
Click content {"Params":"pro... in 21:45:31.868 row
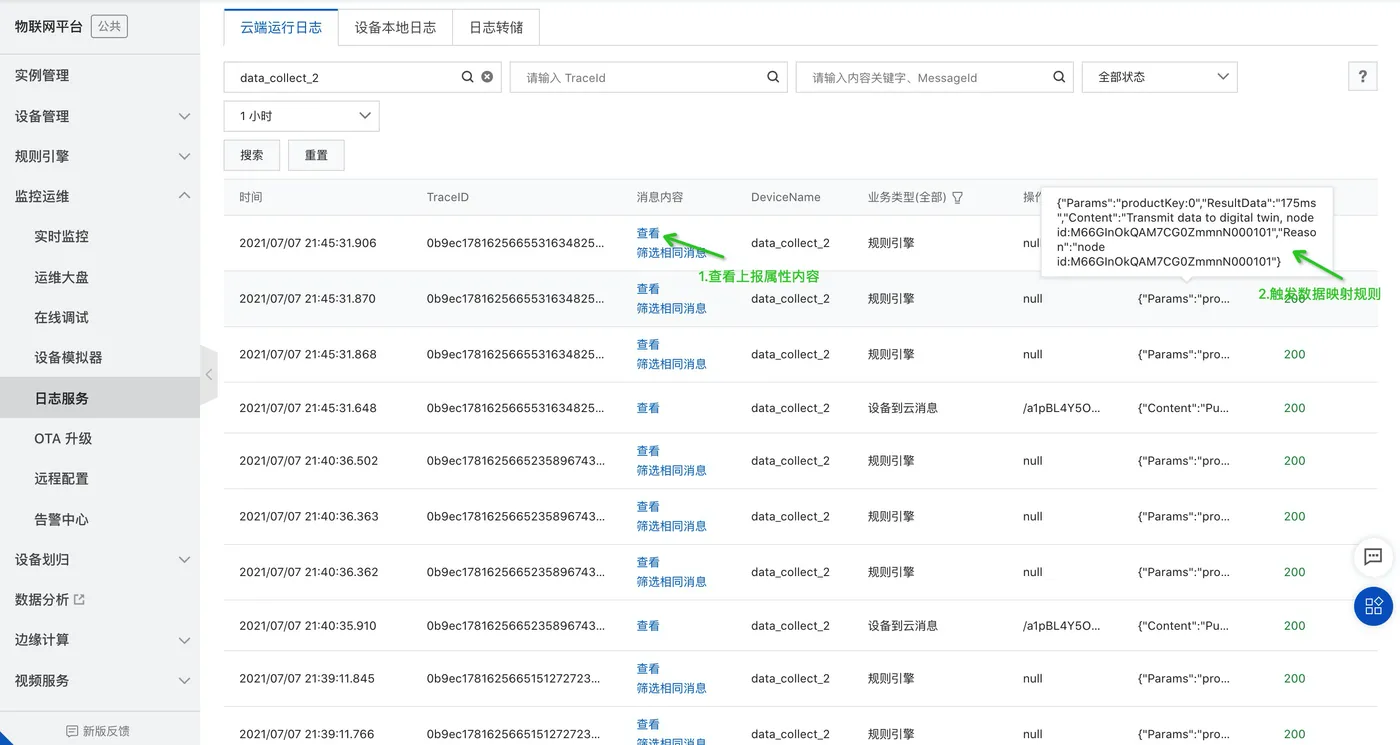point(1184,354)
